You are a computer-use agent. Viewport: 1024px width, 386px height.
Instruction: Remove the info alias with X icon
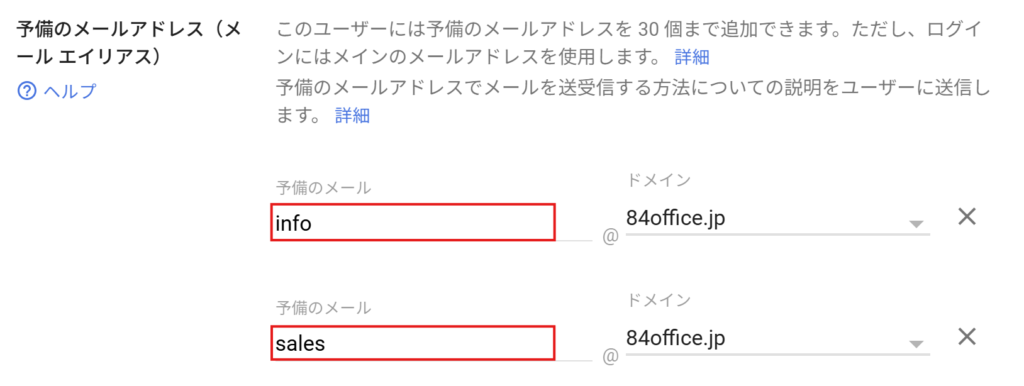point(967,217)
